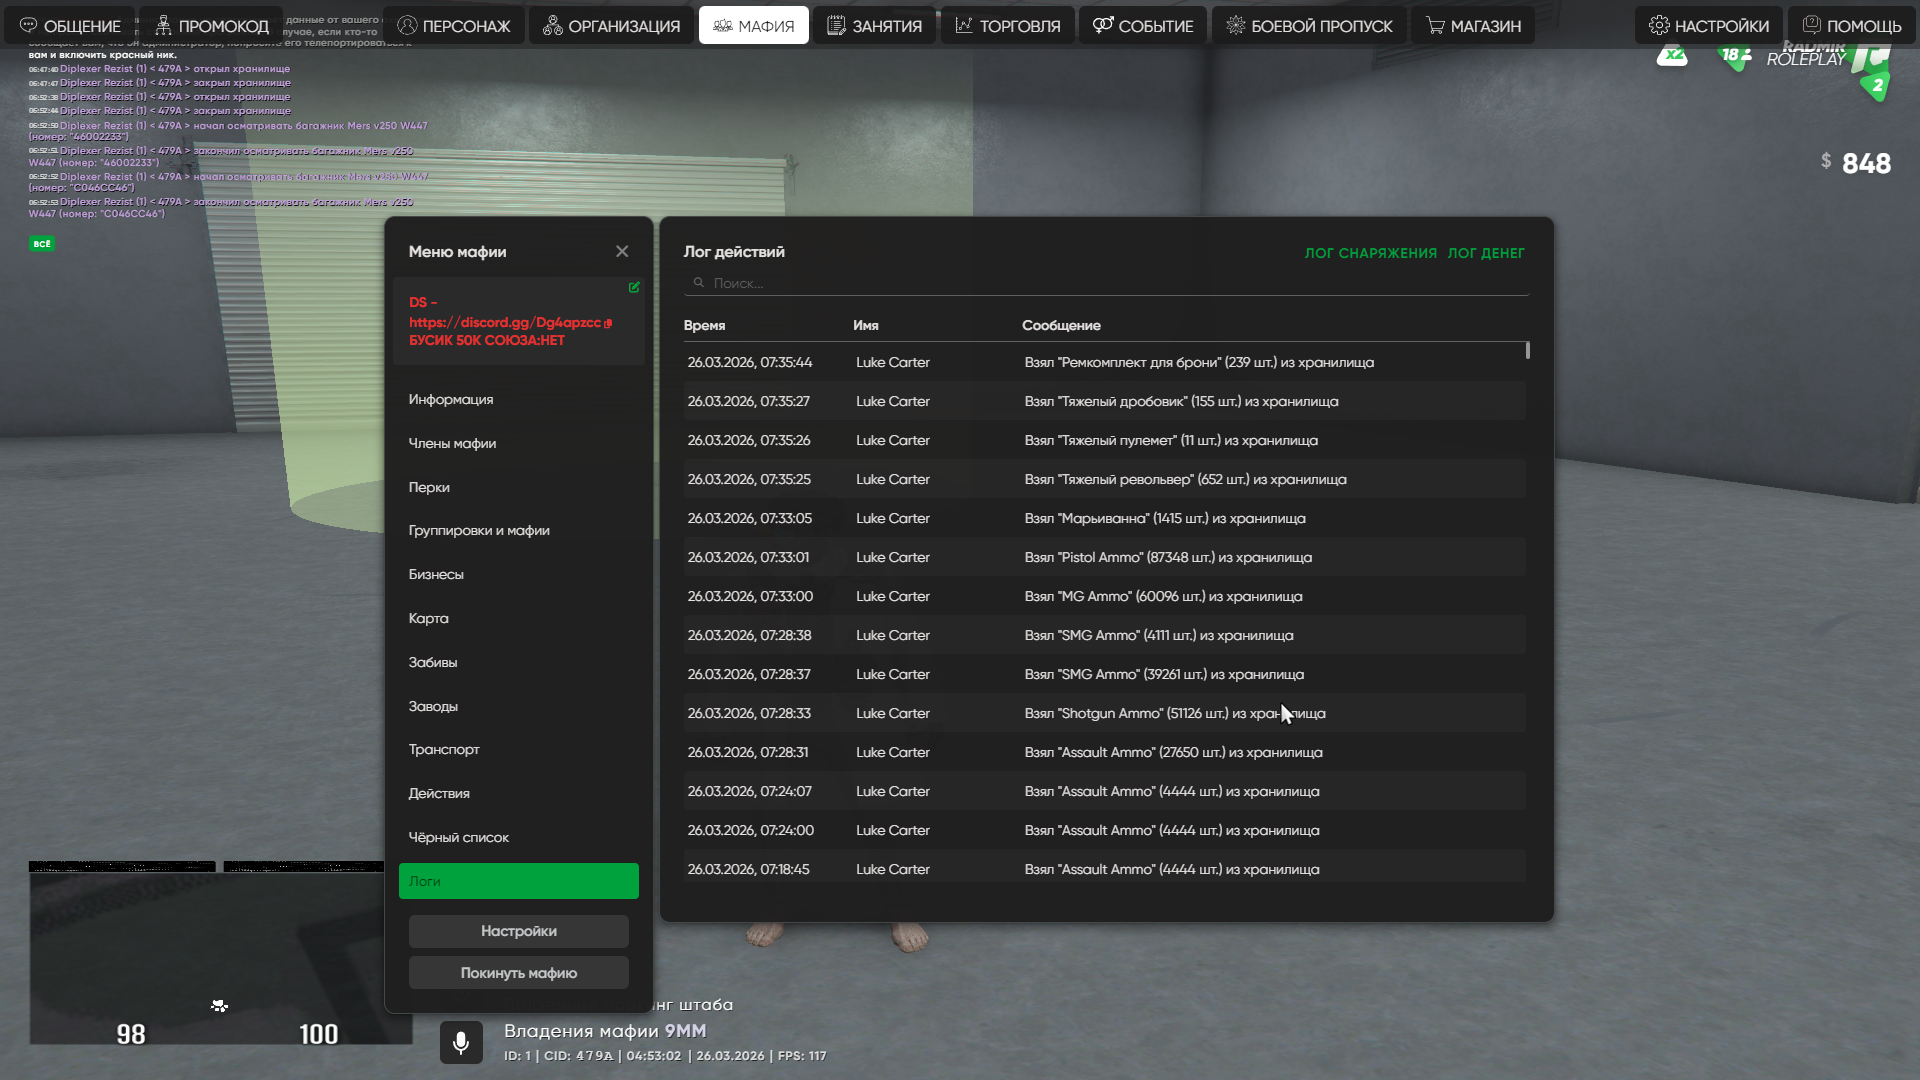Open the Помощь help menu
The image size is (1920, 1080).
(x=1851, y=26)
